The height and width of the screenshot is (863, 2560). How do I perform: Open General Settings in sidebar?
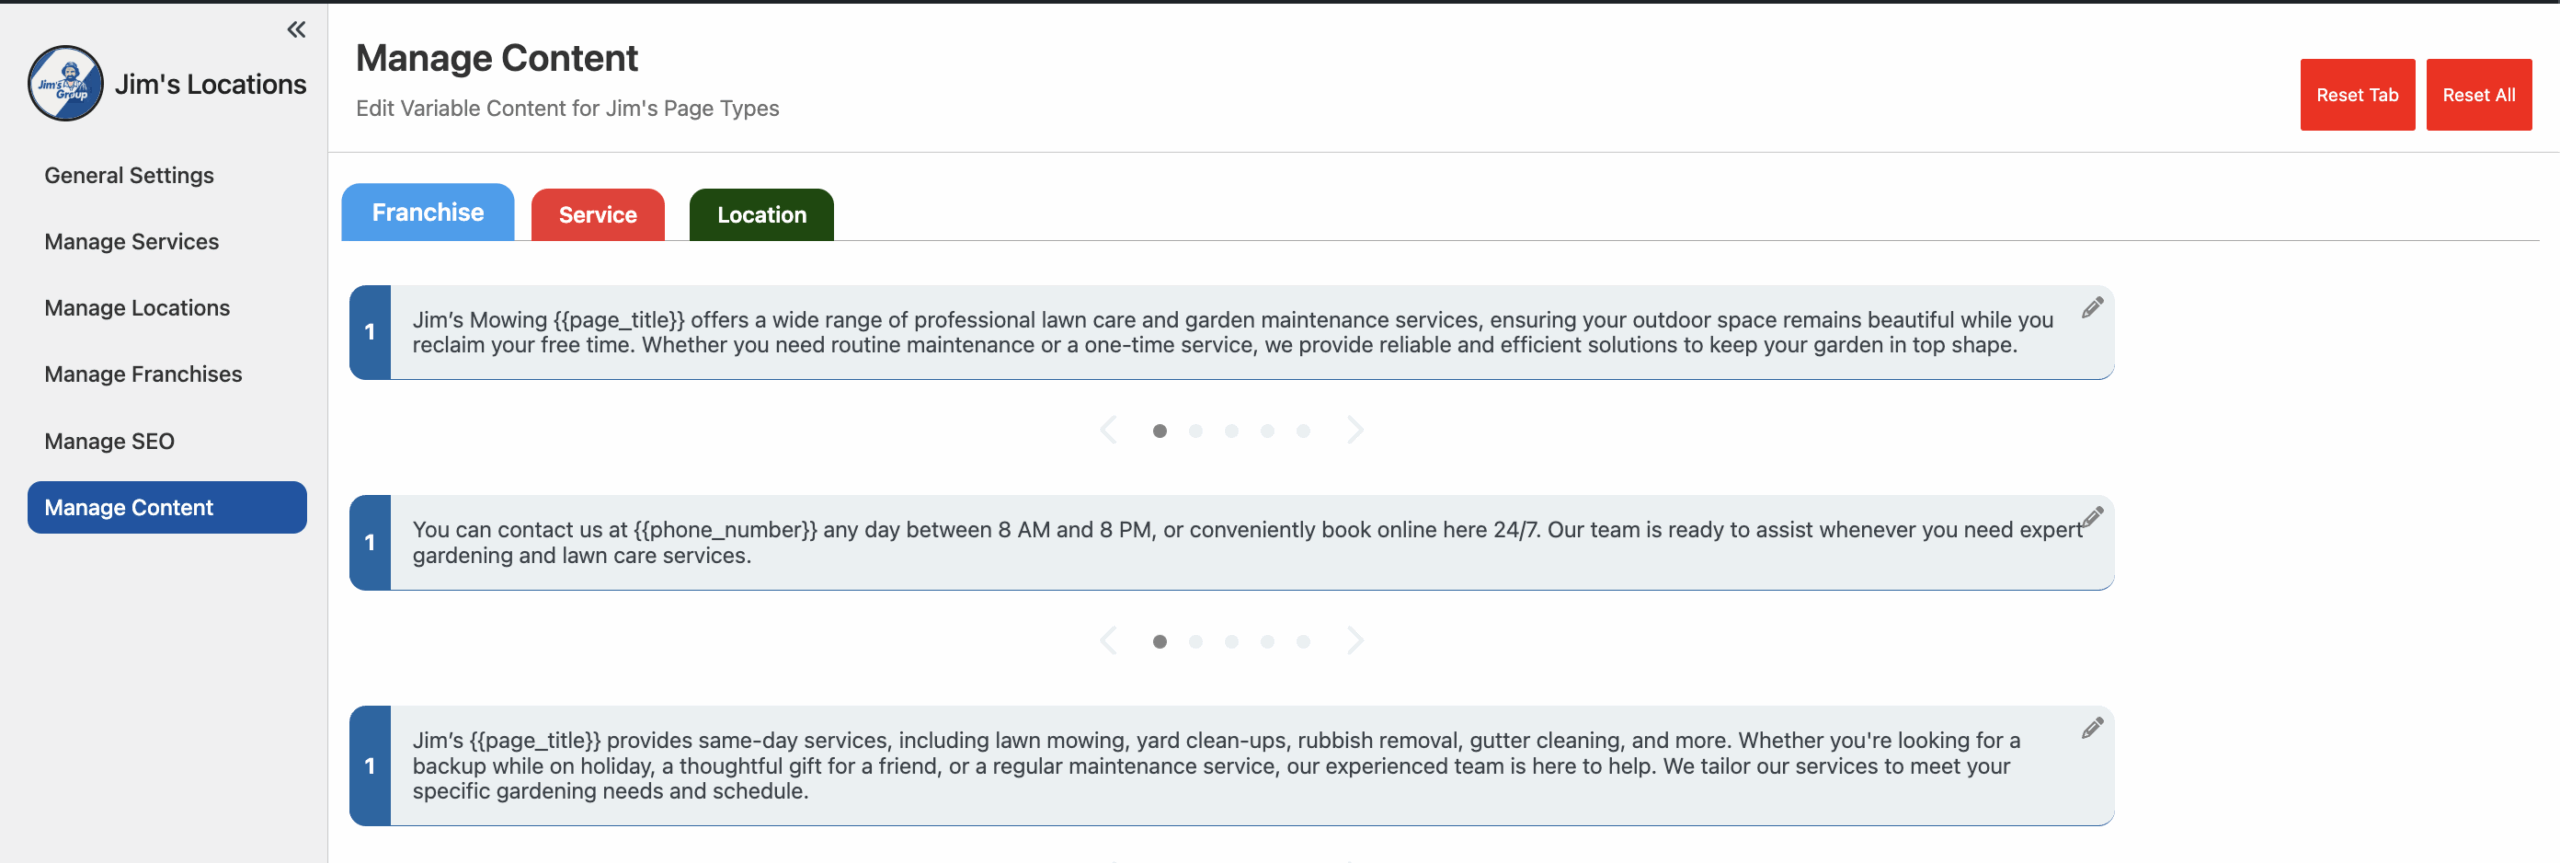click(x=129, y=176)
